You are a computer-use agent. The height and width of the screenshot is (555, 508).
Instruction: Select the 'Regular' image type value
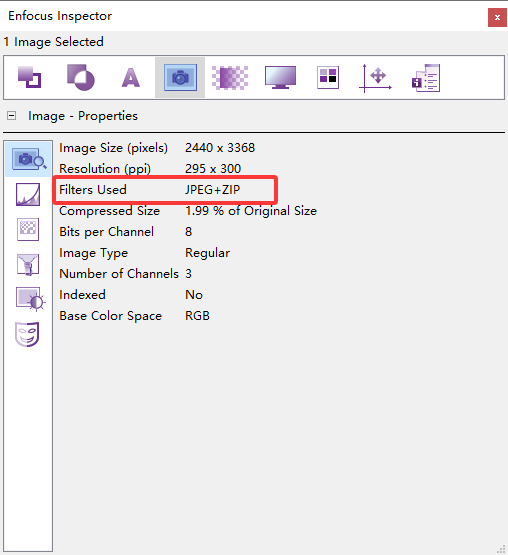pos(207,253)
